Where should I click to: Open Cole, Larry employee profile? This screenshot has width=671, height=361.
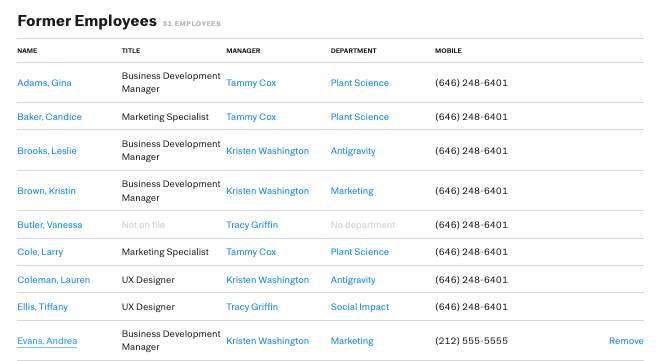click(40, 252)
